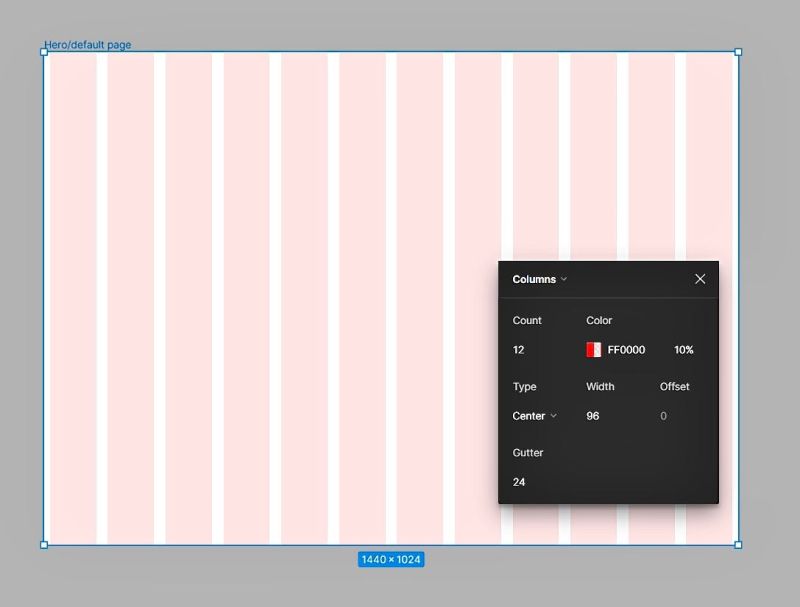
Task: Edit the column Width value of 96
Action: 592,416
